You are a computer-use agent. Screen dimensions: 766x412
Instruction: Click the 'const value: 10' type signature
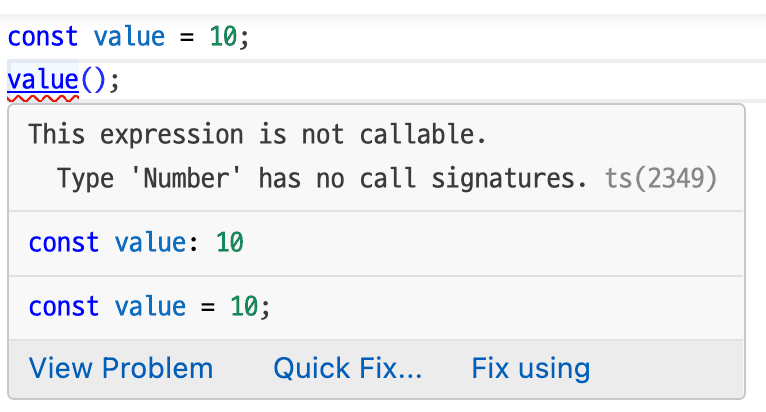pos(136,243)
